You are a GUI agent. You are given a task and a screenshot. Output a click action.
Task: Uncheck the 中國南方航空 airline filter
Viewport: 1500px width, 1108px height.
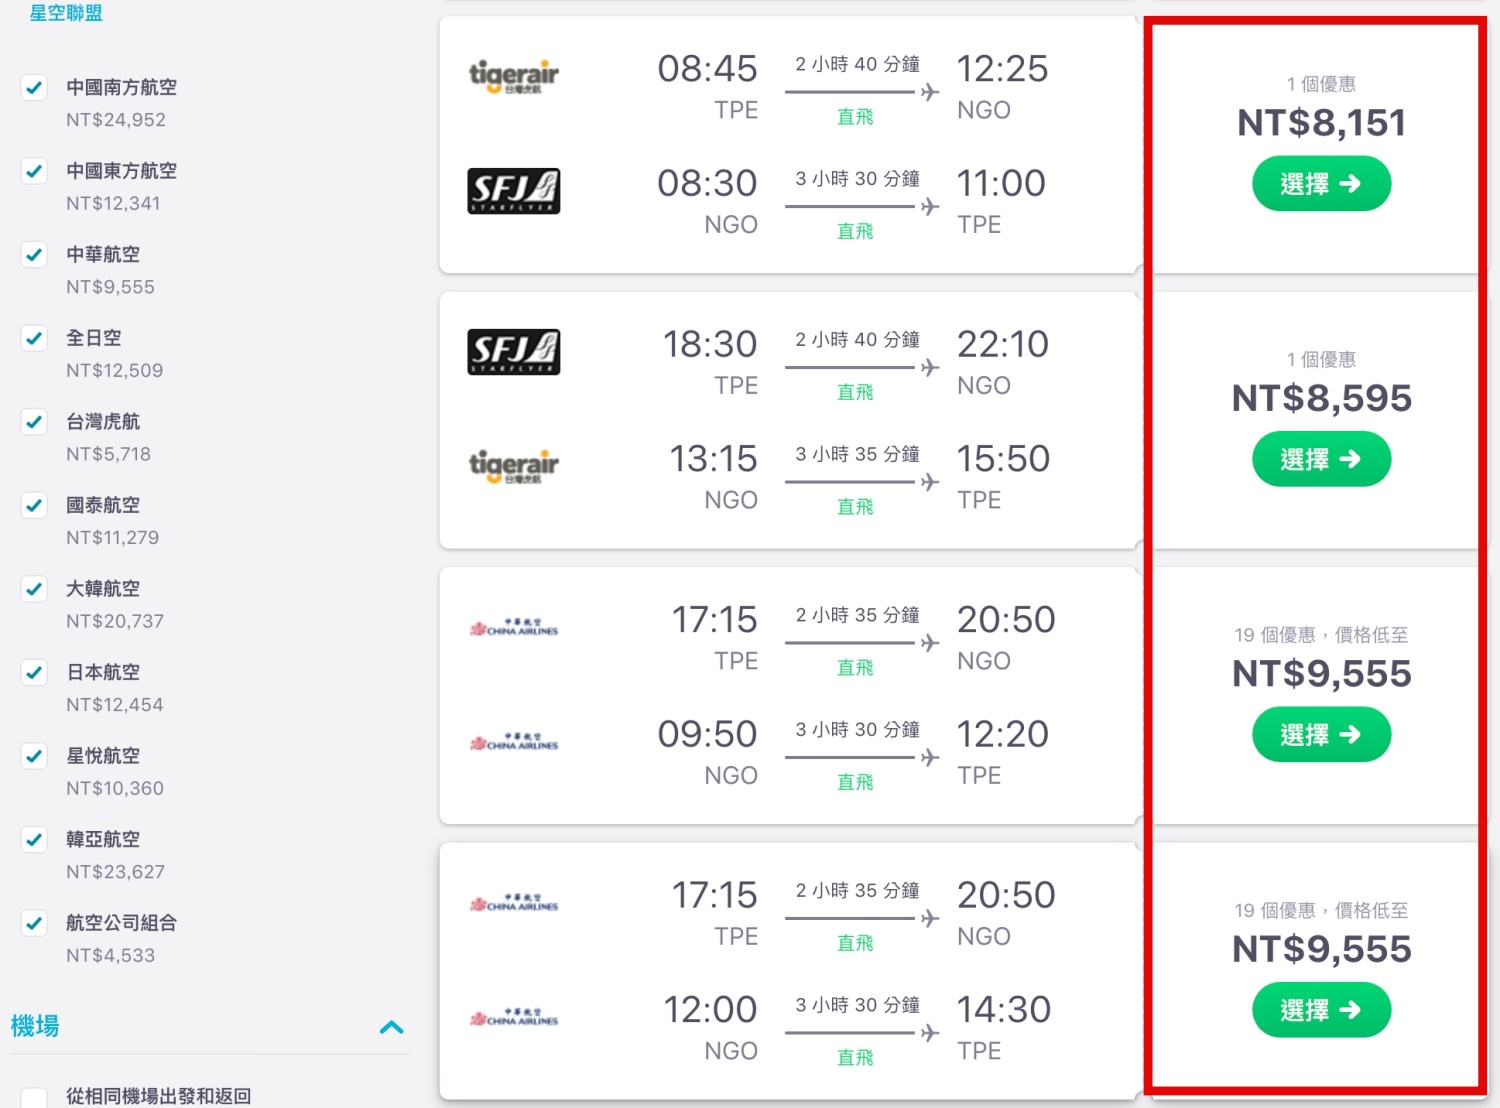(34, 88)
